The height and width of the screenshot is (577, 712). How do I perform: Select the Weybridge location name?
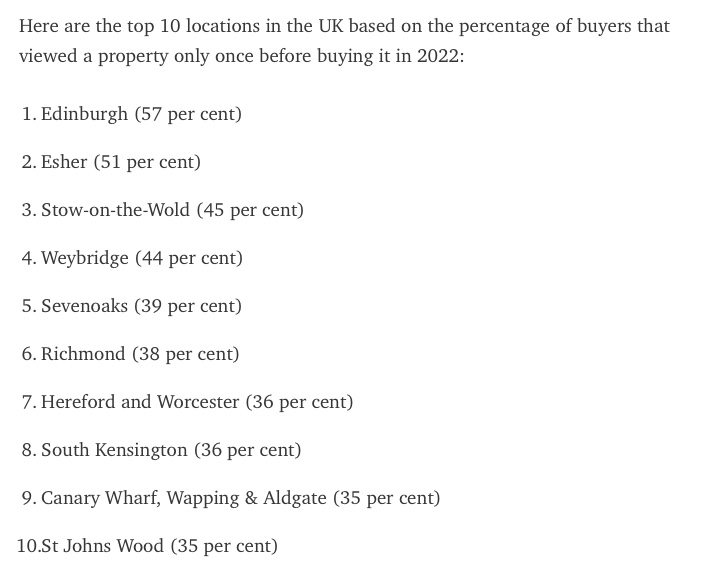(85, 258)
